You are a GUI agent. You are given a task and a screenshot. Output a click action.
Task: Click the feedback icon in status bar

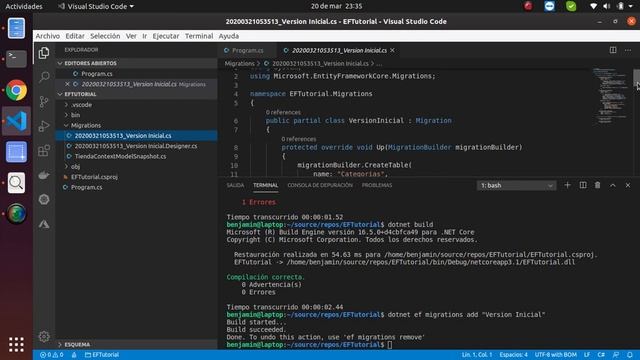[616, 355]
